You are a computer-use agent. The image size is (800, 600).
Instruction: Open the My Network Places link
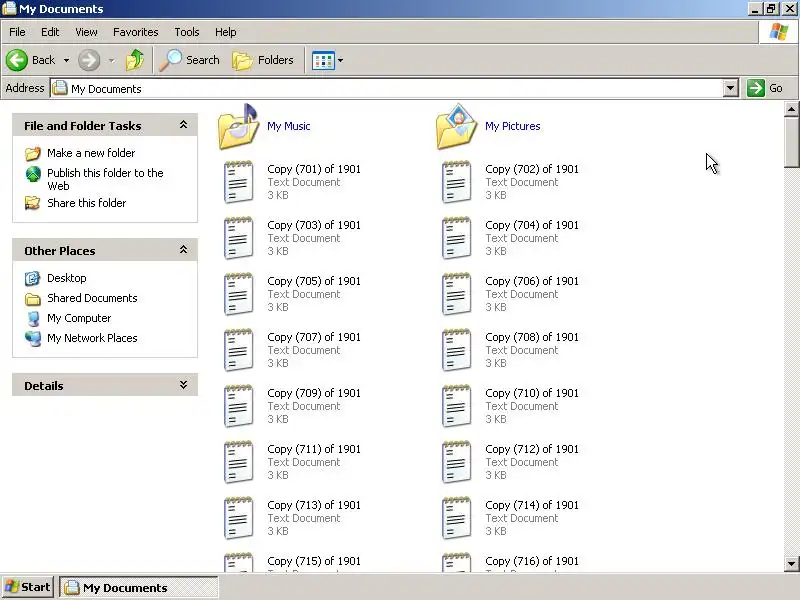coord(92,338)
